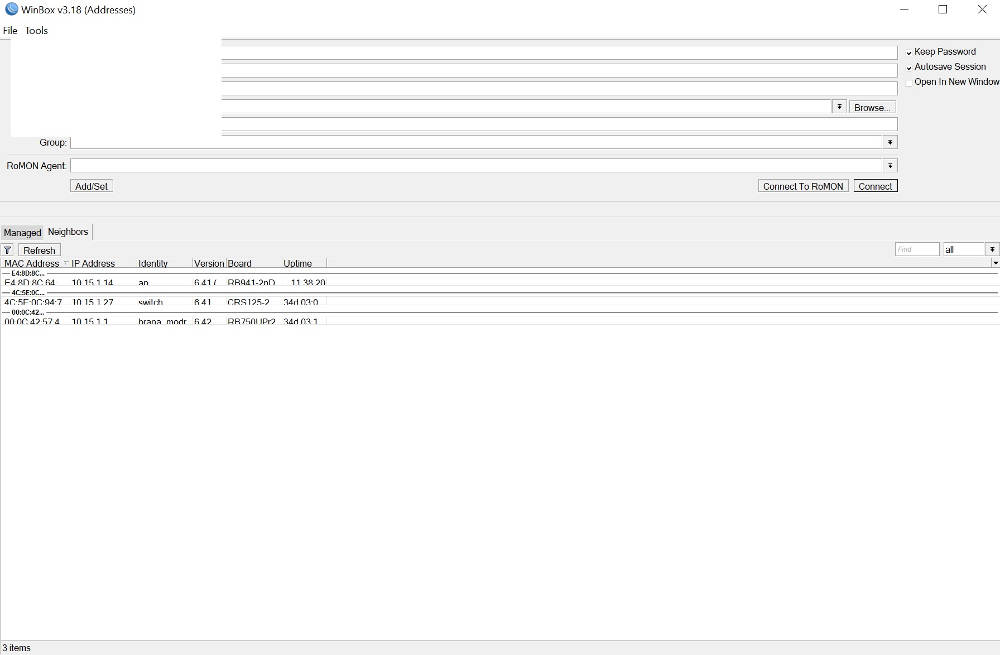The image size is (1000, 655).
Task: Open the column chooser arrow at table's right edge
Action: pyautogui.click(x=995, y=263)
